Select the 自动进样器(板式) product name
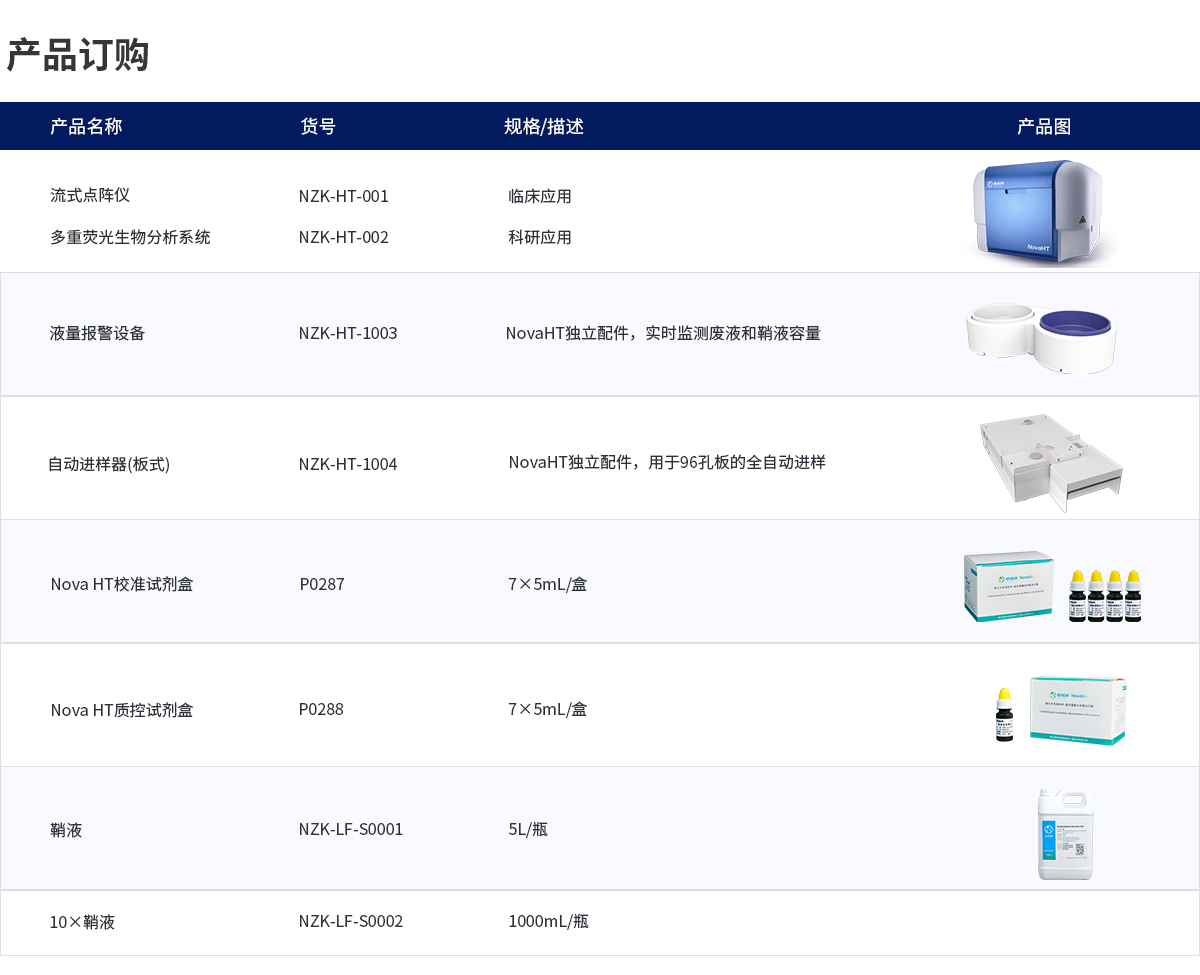This screenshot has width=1200, height=975. pos(109,464)
